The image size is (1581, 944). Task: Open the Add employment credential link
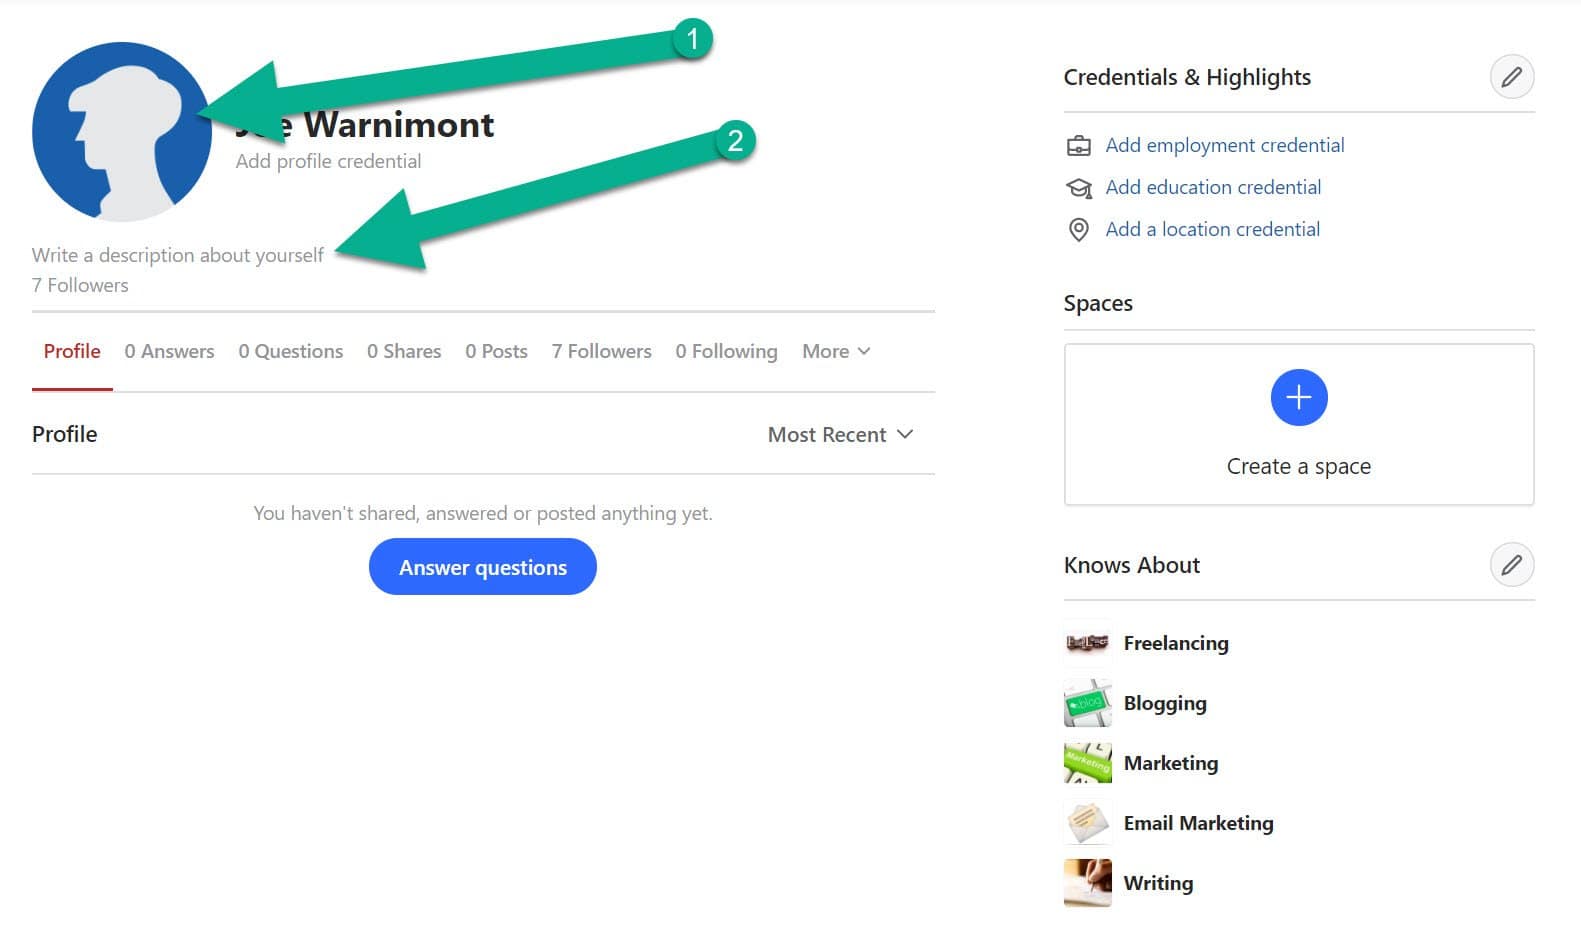(1225, 145)
